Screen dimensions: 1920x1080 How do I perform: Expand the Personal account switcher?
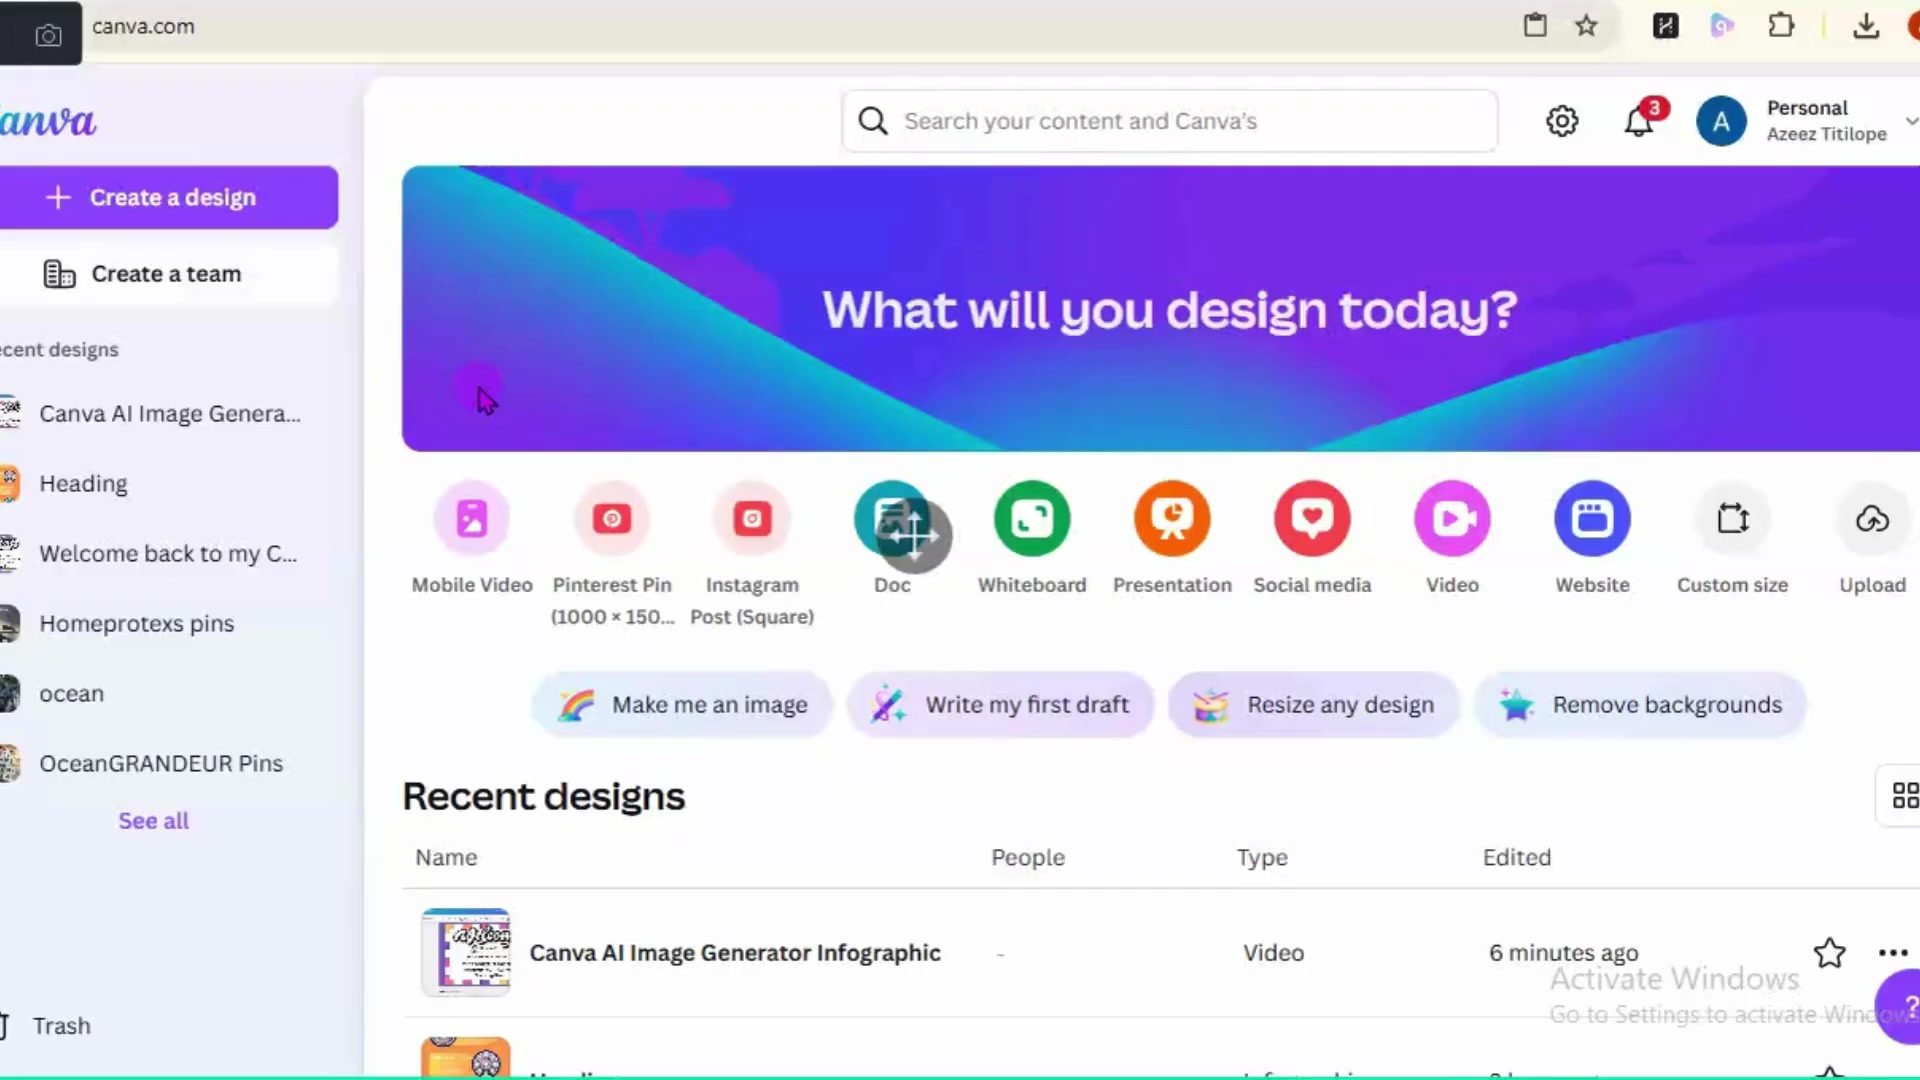pyautogui.click(x=1911, y=121)
